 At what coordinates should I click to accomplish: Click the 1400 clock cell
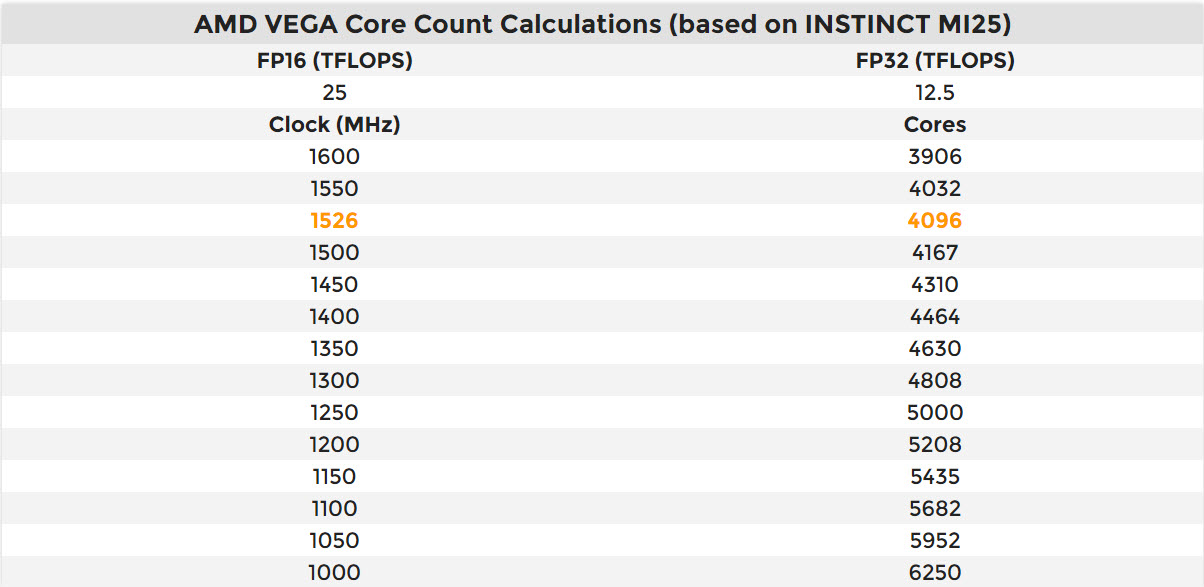coord(334,317)
